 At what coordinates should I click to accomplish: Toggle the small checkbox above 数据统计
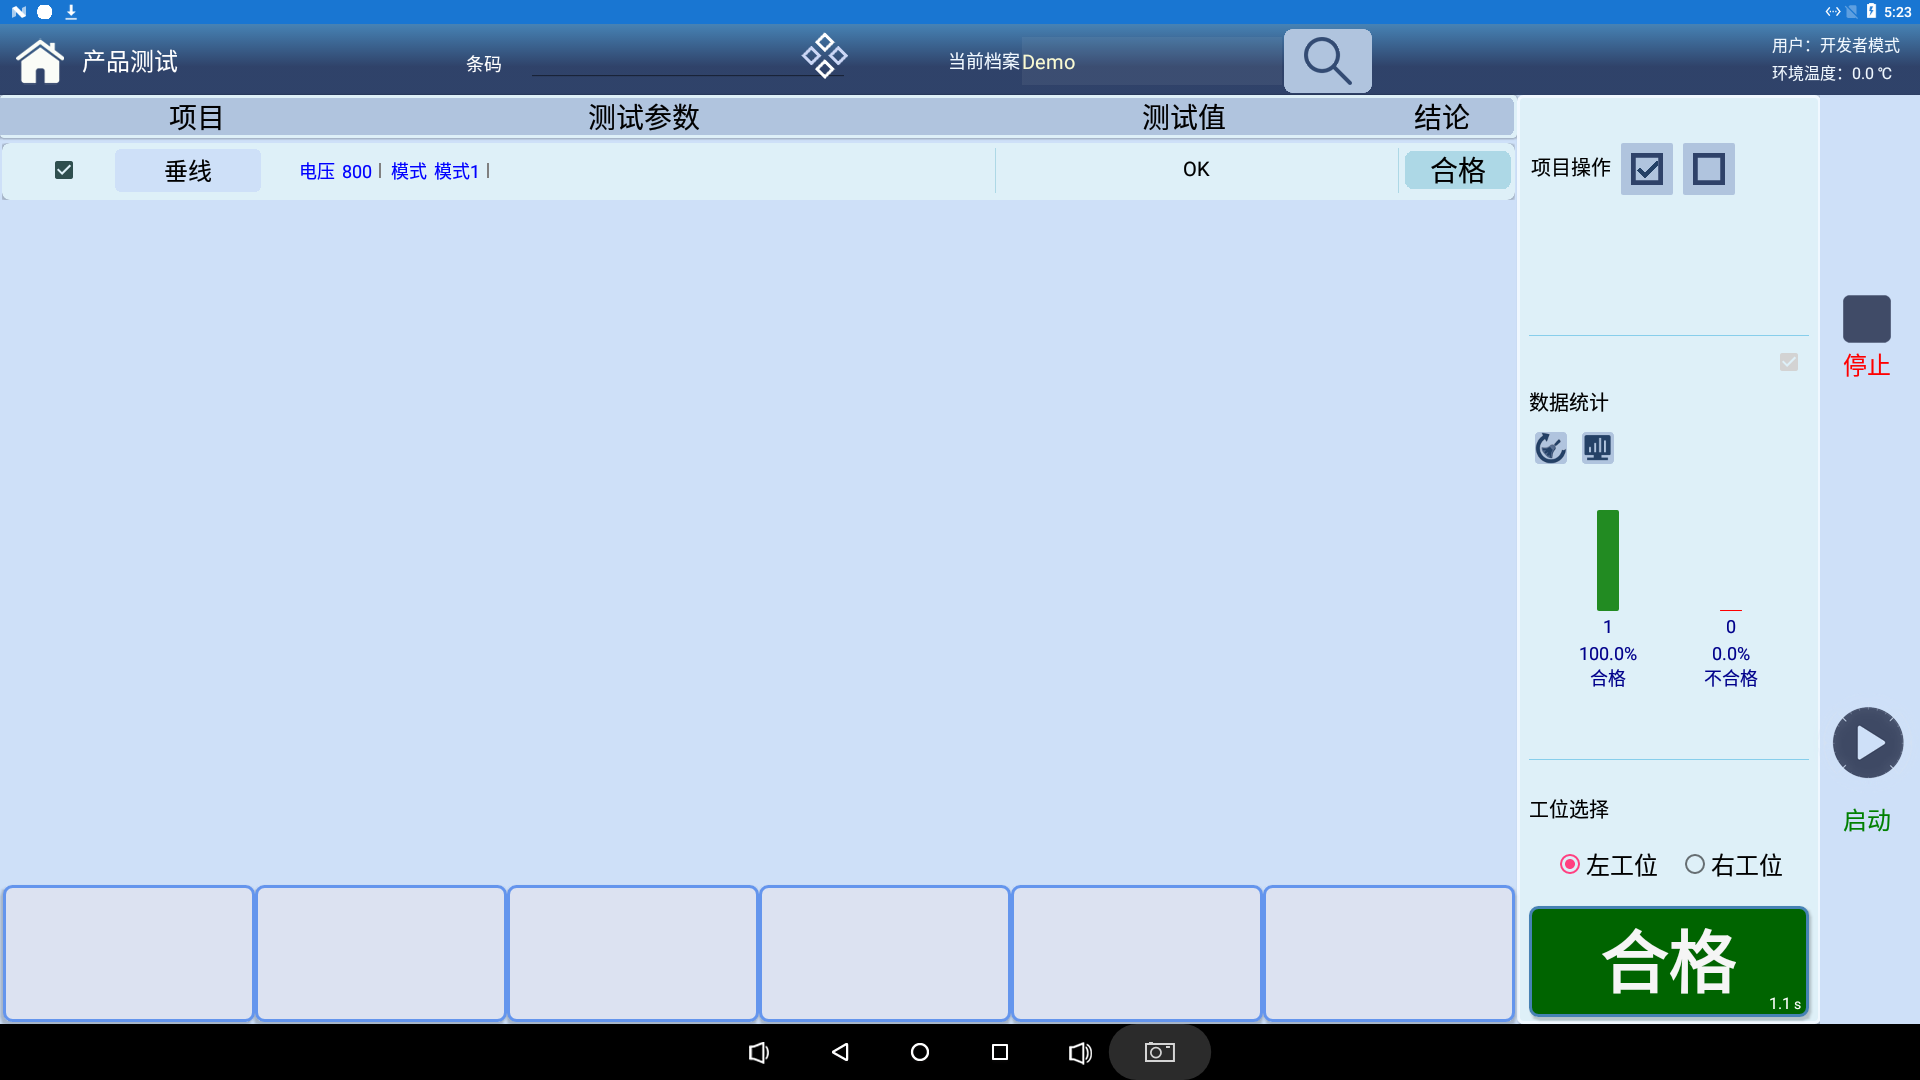coord(1789,362)
